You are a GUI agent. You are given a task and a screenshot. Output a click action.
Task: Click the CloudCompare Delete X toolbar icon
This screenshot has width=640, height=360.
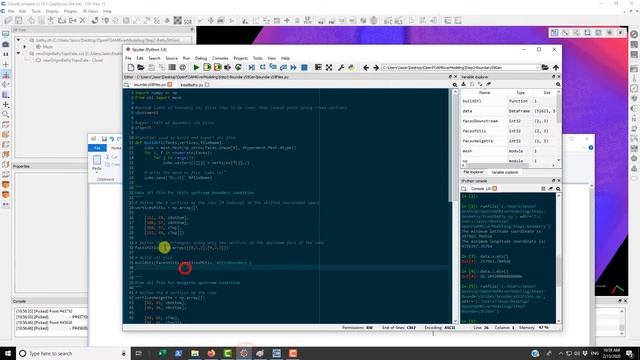click(82, 20)
